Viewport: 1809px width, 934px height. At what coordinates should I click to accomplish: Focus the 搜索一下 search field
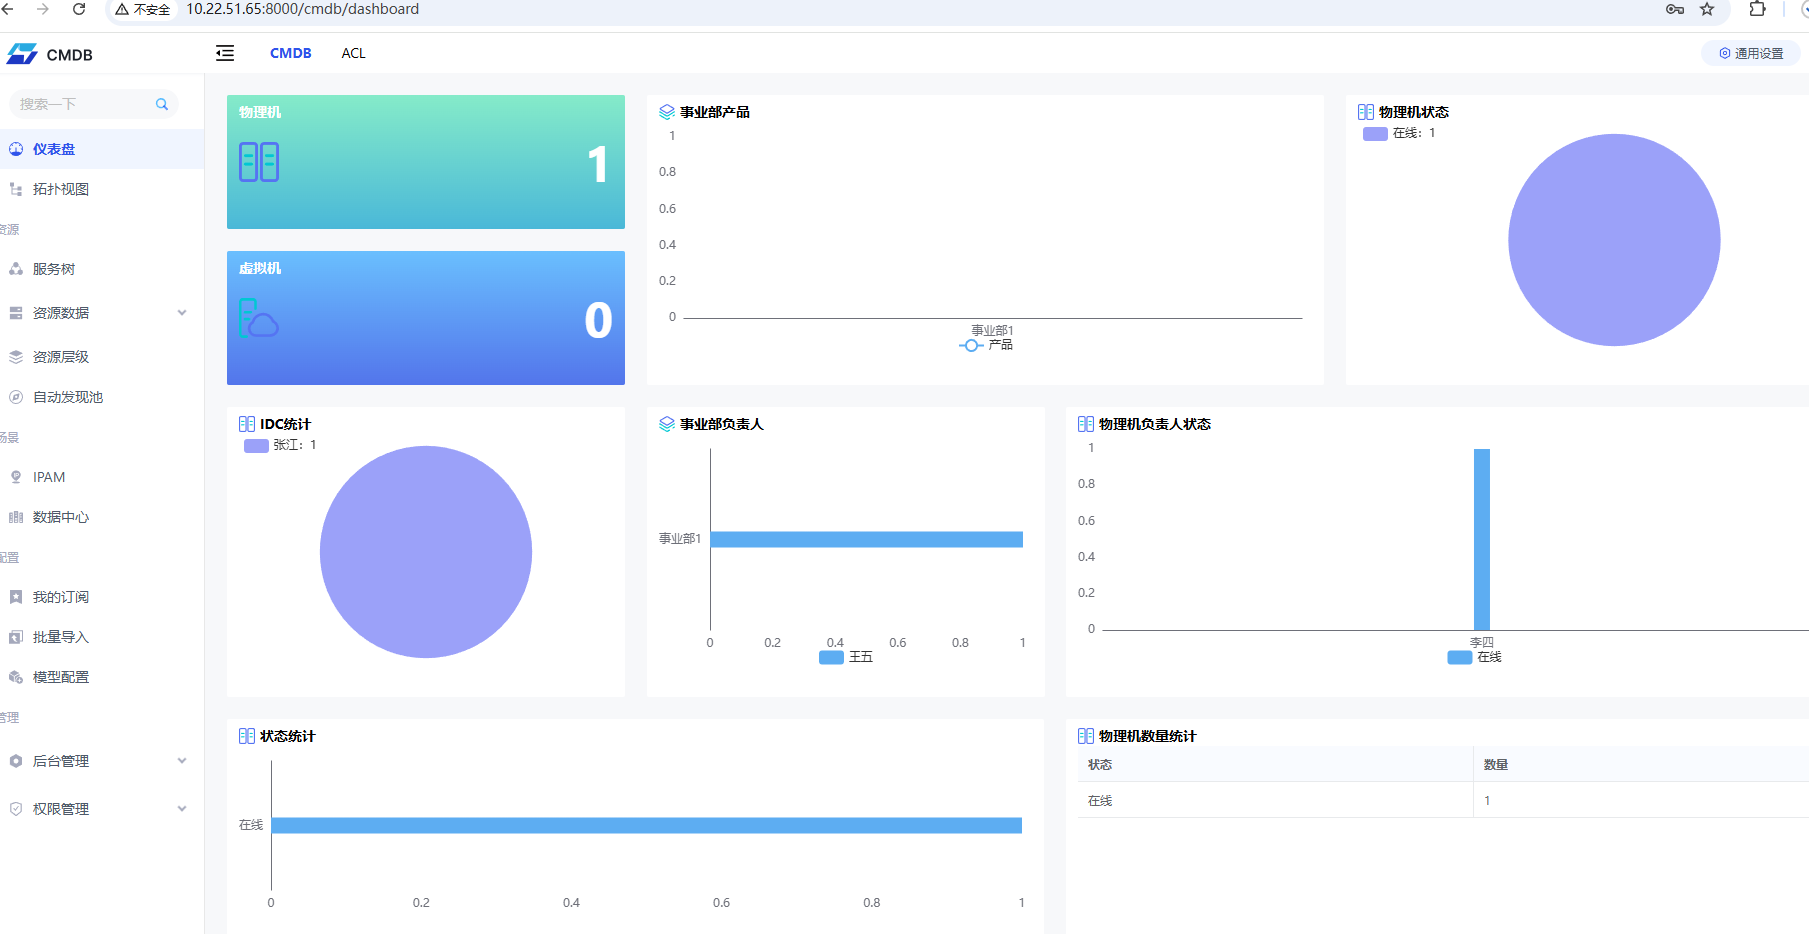(93, 104)
